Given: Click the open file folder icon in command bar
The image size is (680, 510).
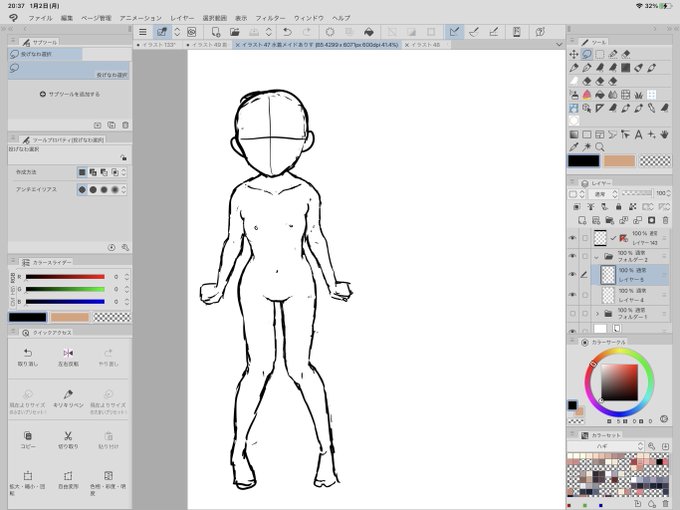Looking at the screenshot, I should pos(235,32).
